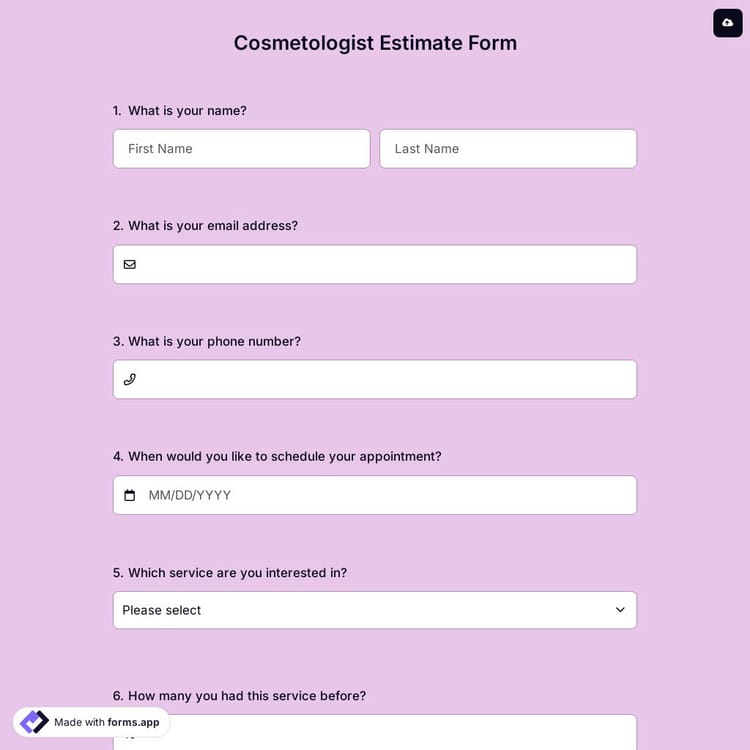Click the envelope icon in email field
Screen dimensions: 750x750
coord(129,264)
